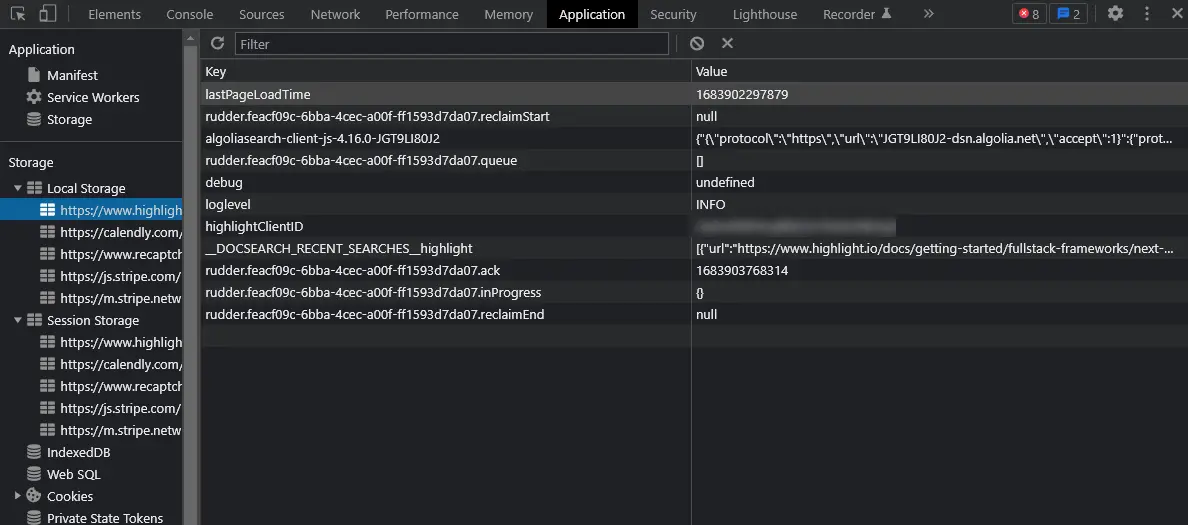
Task: Select the highlightClientID row
Action: (x=254, y=227)
